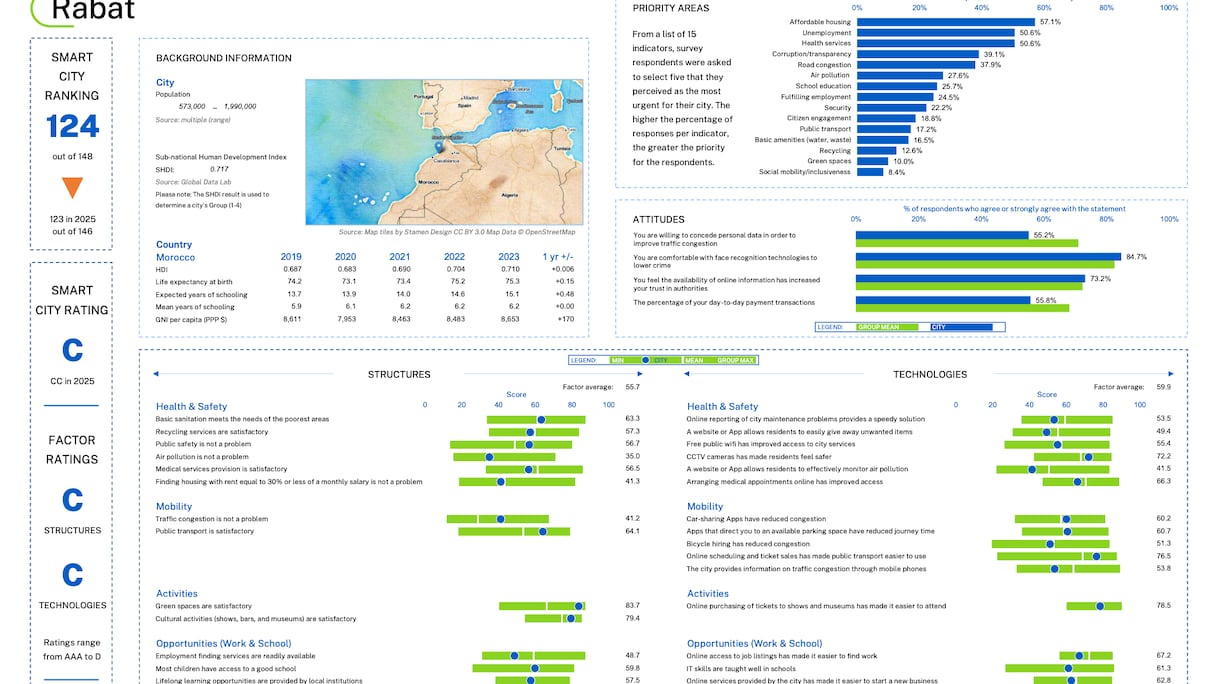Click the Mobility heading under Structures
Viewport: 1216px width, 684px height.
tap(174, 507)
